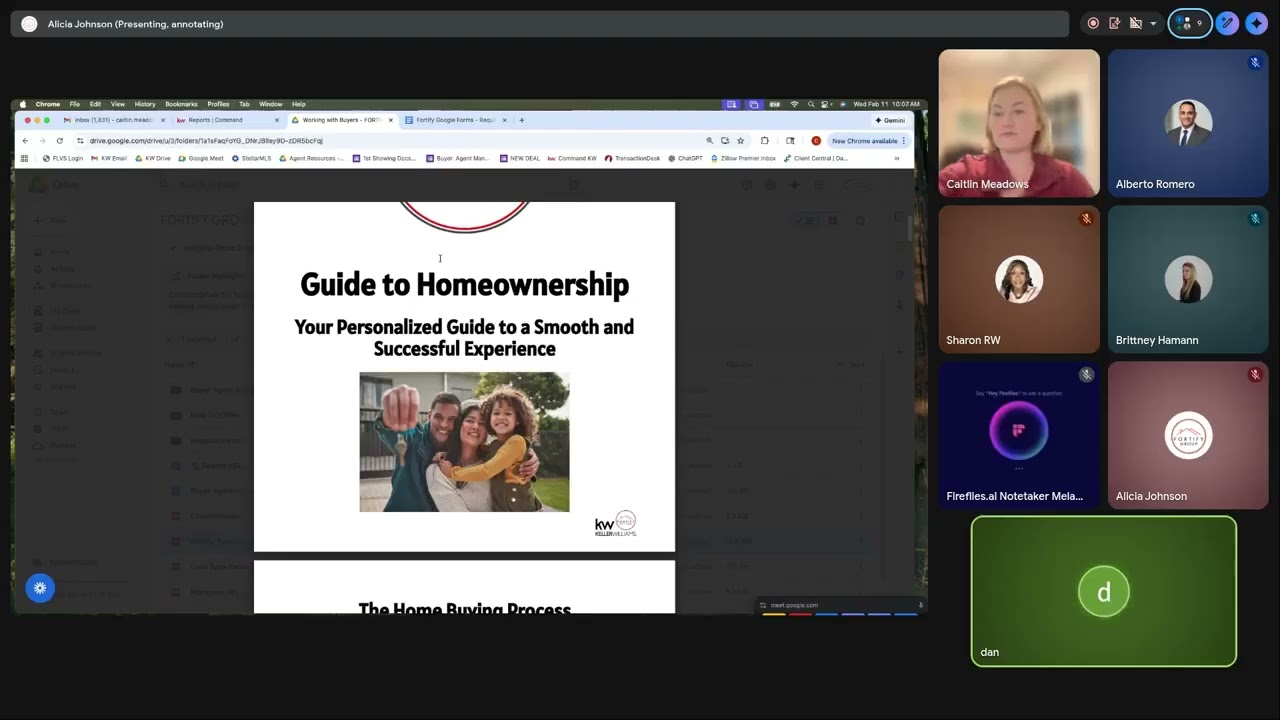Select Alberto Romero participant tile
The image size is (1280, 720).
coord(1188,123)
